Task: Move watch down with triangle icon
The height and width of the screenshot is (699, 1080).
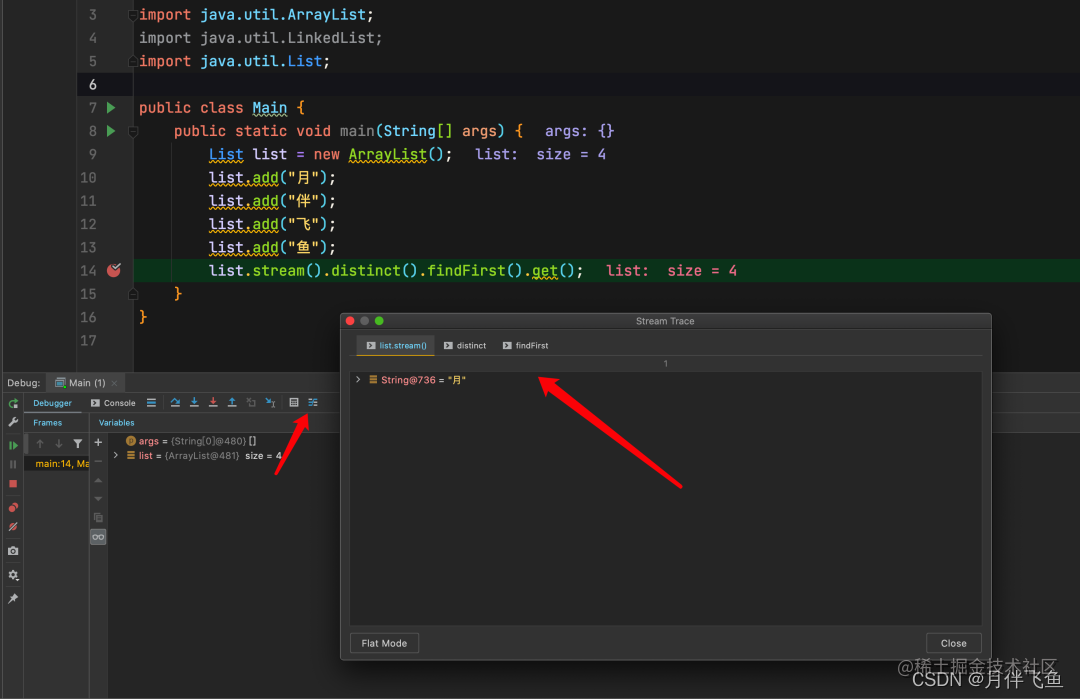Action: click(x=98, y=499)
